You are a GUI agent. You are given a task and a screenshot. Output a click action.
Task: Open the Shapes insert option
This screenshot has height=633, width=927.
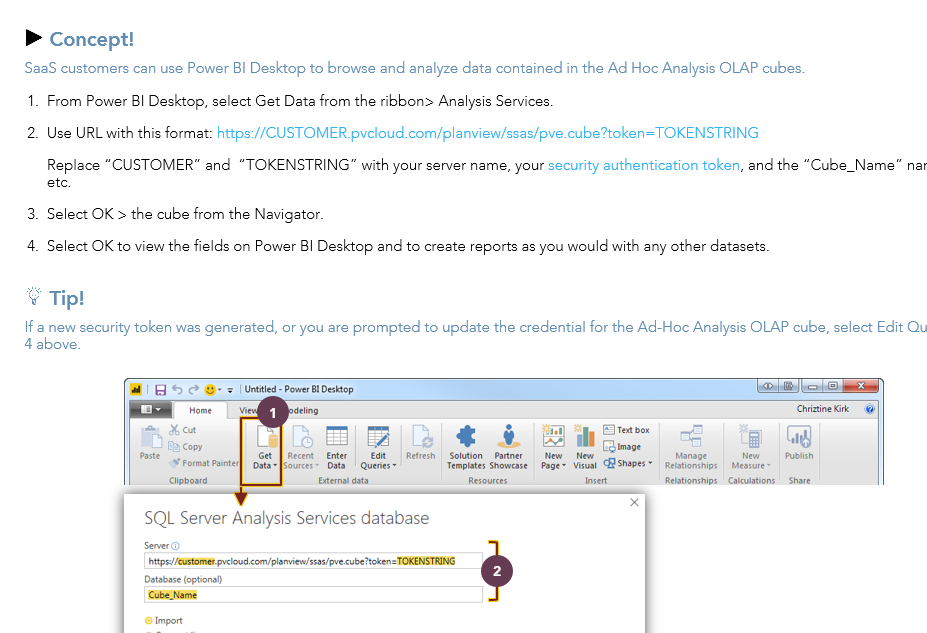click(627, 463)
